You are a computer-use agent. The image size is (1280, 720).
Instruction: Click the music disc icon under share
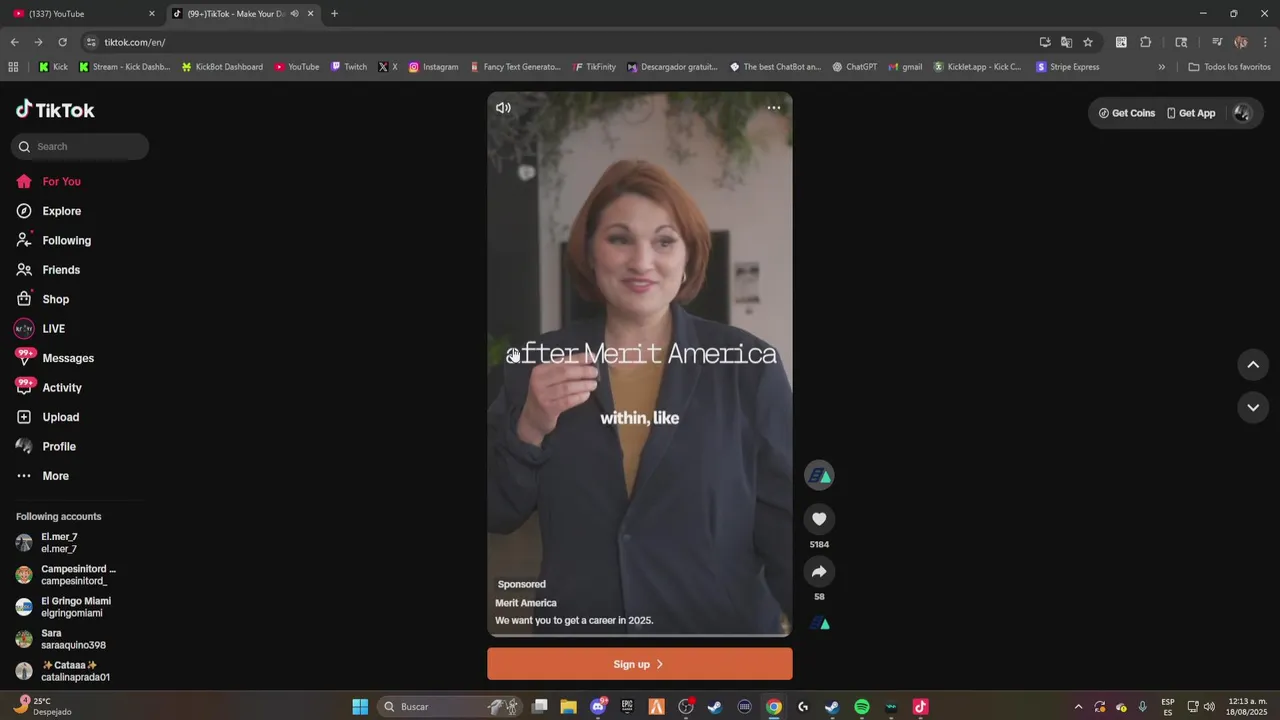tap(819, 624)
